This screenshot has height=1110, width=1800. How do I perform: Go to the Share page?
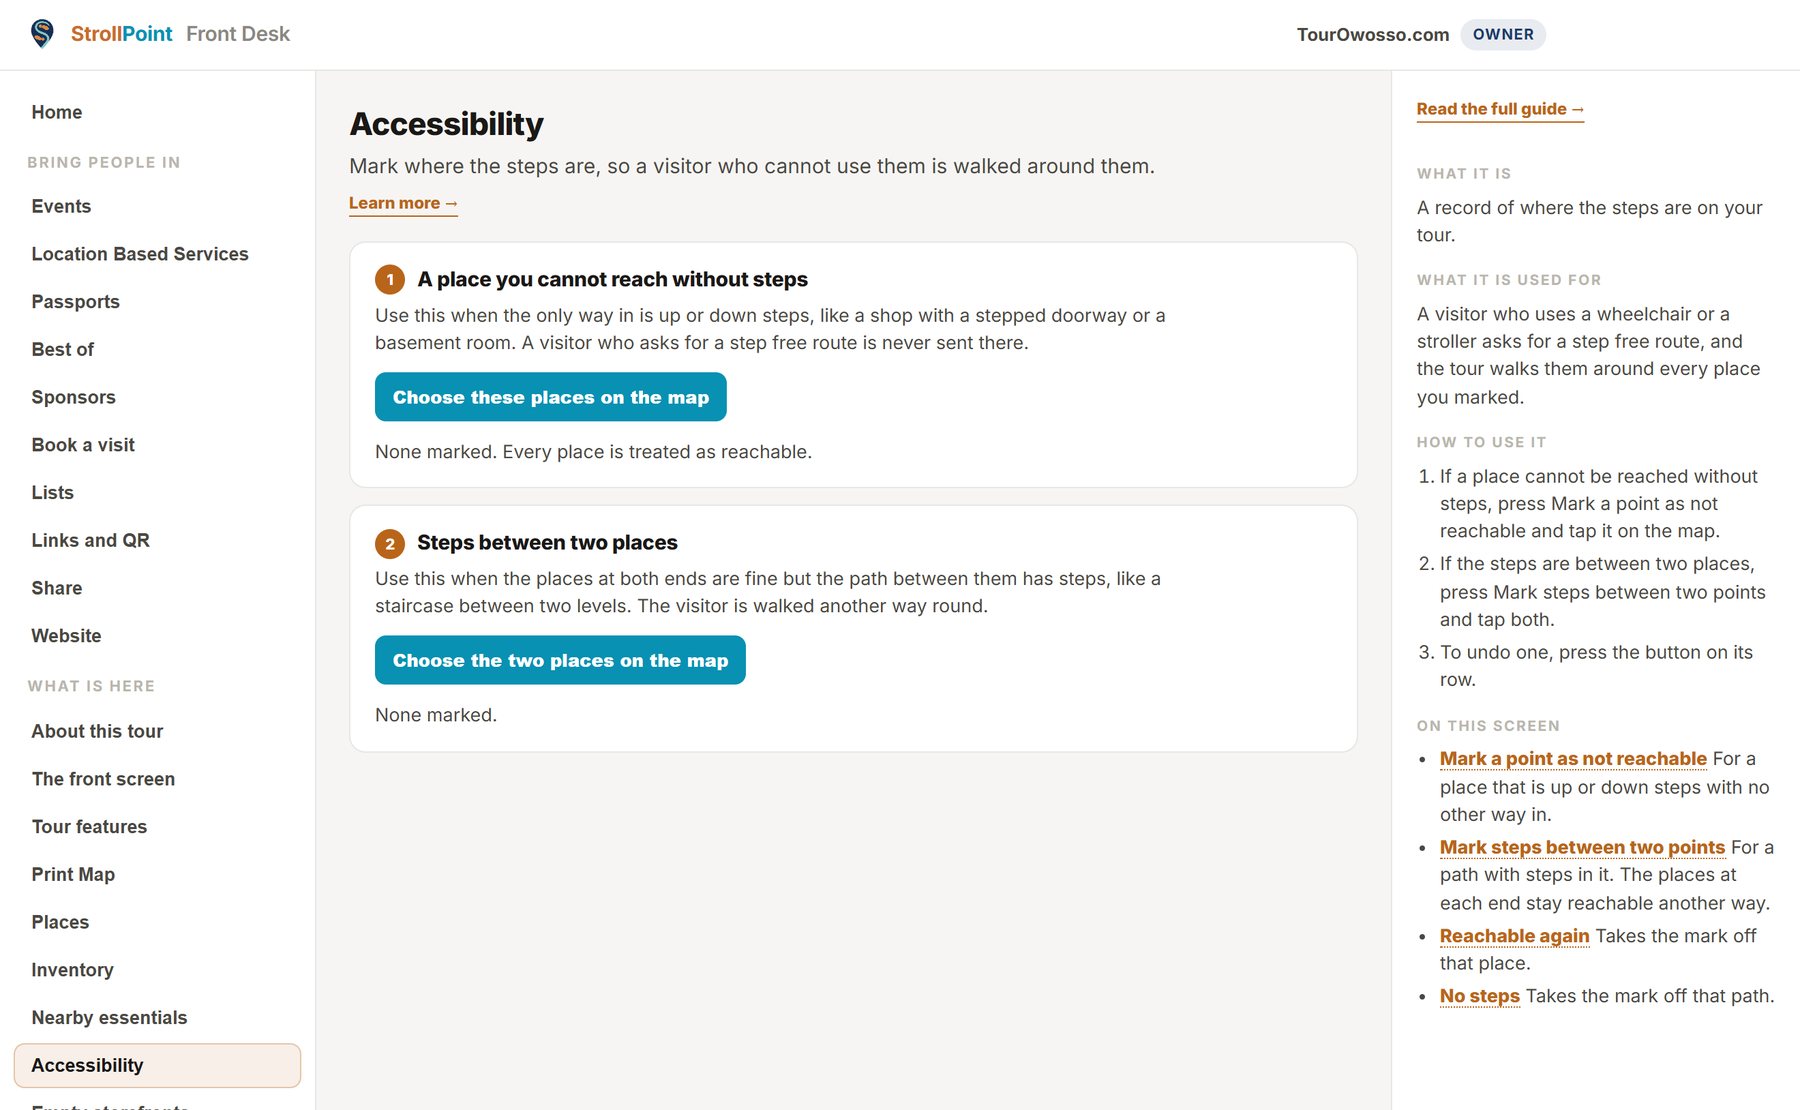(x=56, y=588)
